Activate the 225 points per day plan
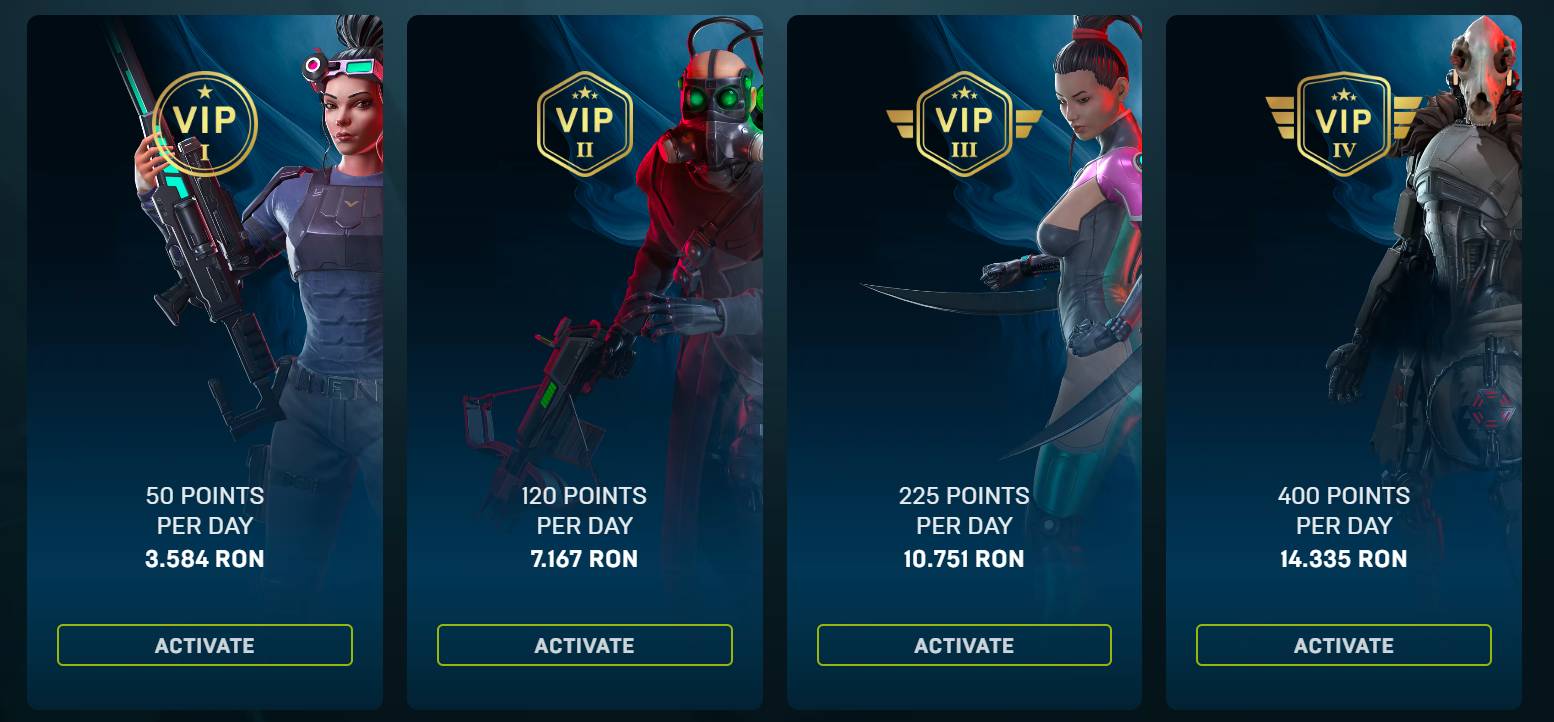Viewport: 1554px width, 722px height. [x=964, y=645]
